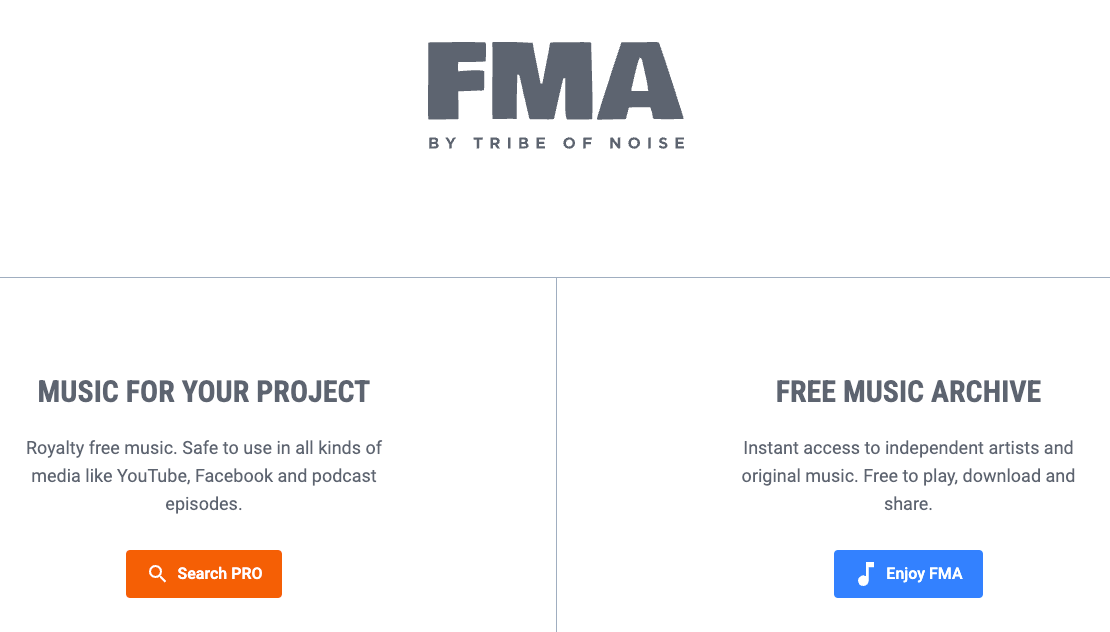1110x632 pixels.
Task: Click the BY TRIBE OF NOISE tagline
Action: 555,142
